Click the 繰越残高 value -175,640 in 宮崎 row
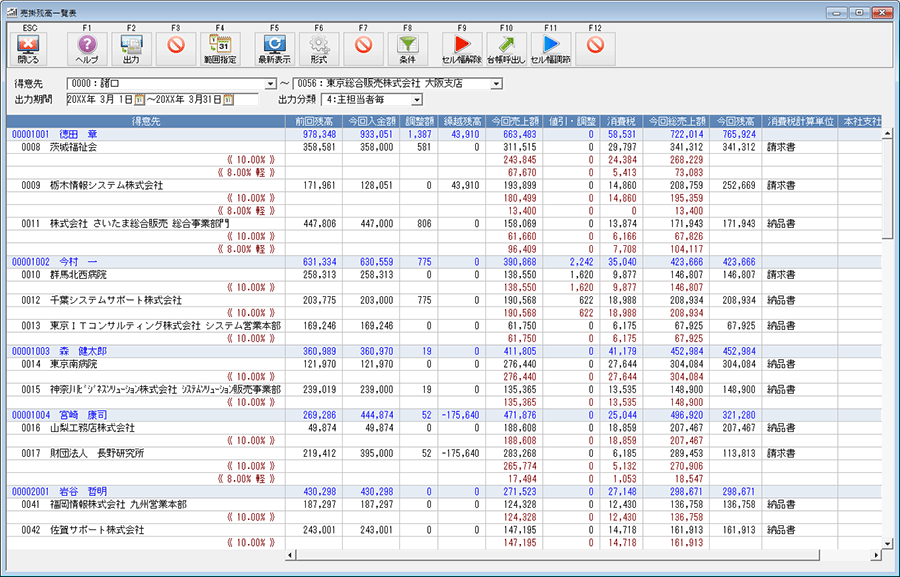900x577 pixels. [460, 415]
